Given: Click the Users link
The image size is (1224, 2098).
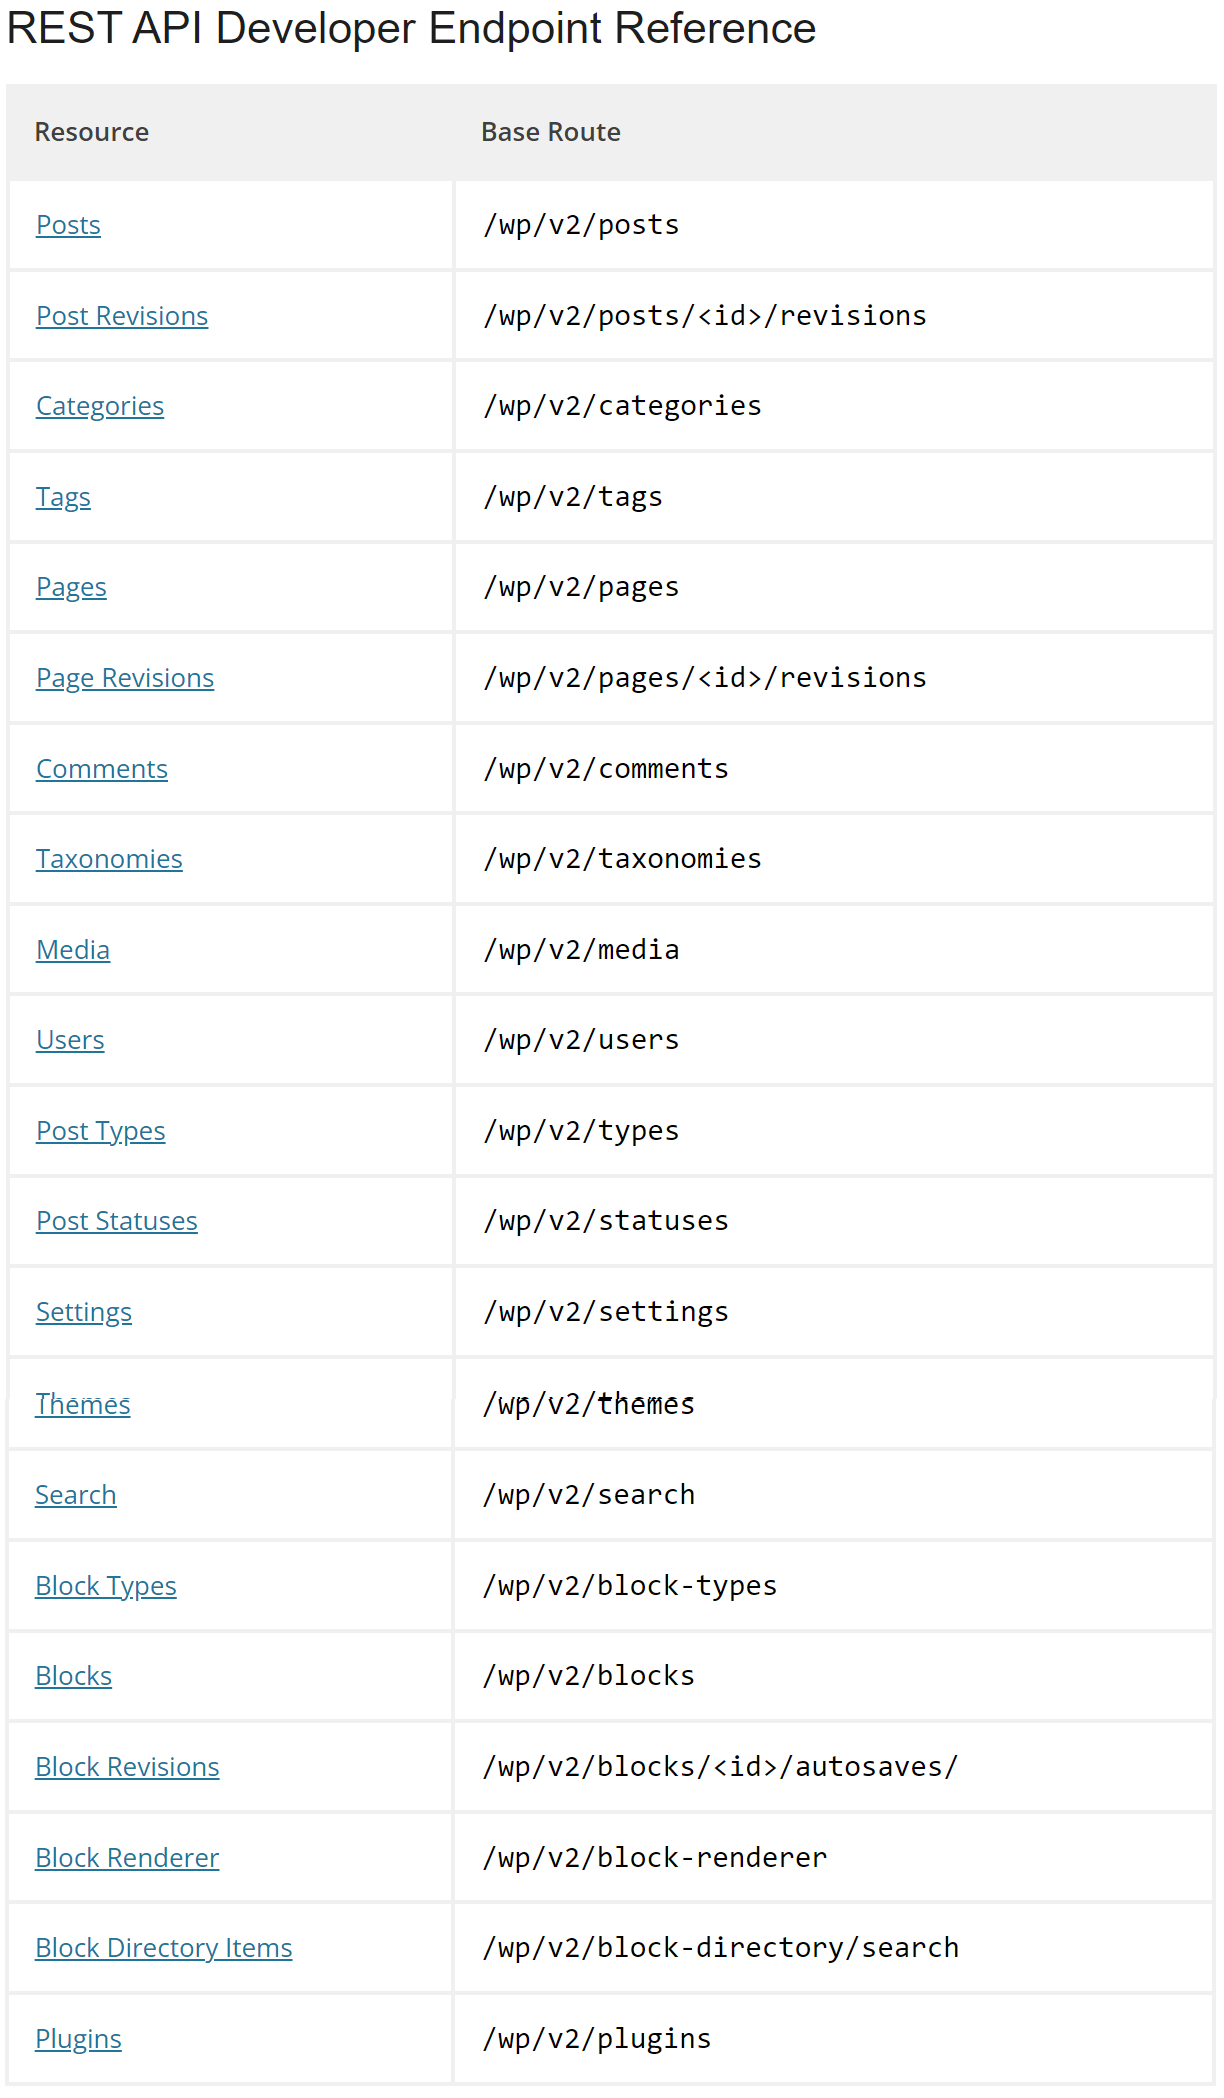Looking at the screenshot, I should (70, 1040).
